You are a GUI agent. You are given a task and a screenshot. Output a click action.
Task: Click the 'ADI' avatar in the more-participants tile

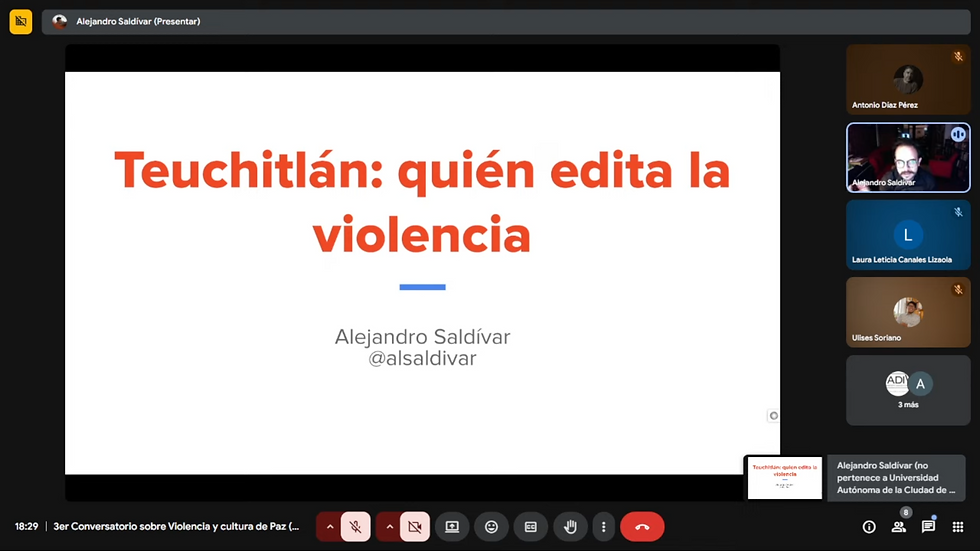pos(897,383)
